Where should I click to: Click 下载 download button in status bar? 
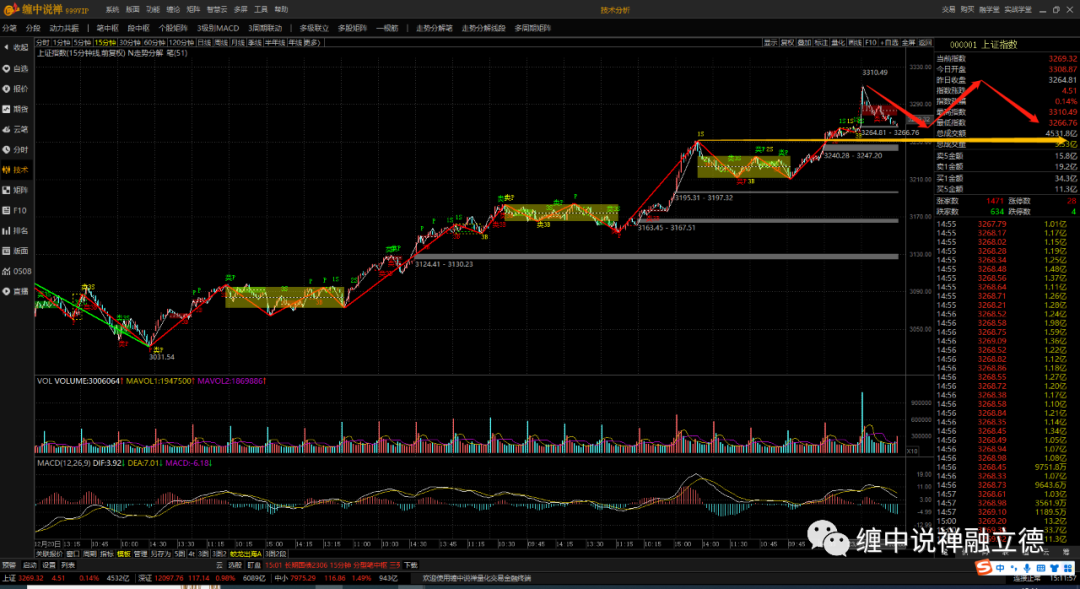tap(411, 565)
